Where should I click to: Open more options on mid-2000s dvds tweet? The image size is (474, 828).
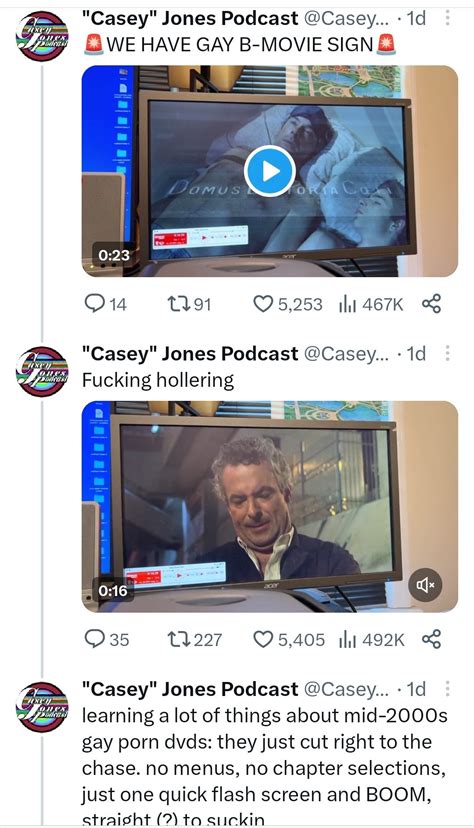click(x=447, y=689)
